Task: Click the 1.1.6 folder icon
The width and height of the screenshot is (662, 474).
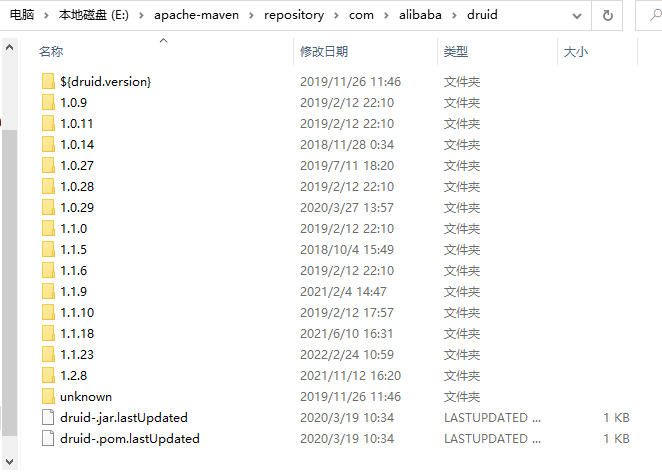Action: (x=48, y=271)
